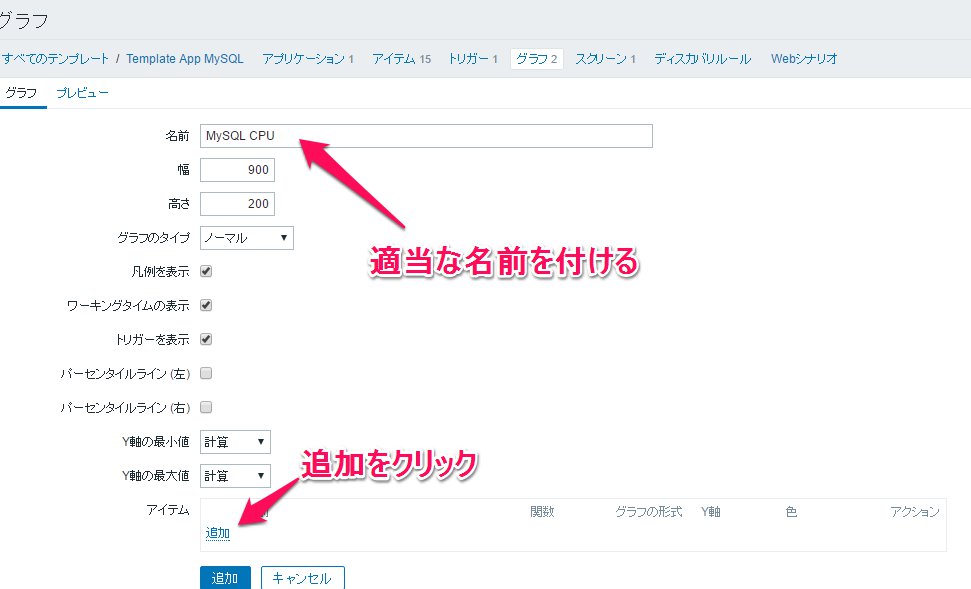Click the 幅 (width) input field
The image size is (971, 589).
tap(237, 170)
